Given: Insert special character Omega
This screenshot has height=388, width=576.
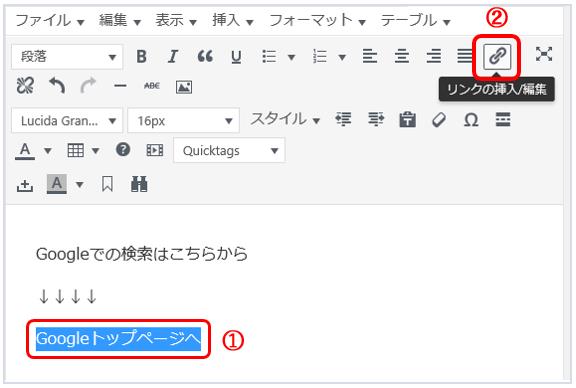Looking at the screenshot, I should click(471, 120).
